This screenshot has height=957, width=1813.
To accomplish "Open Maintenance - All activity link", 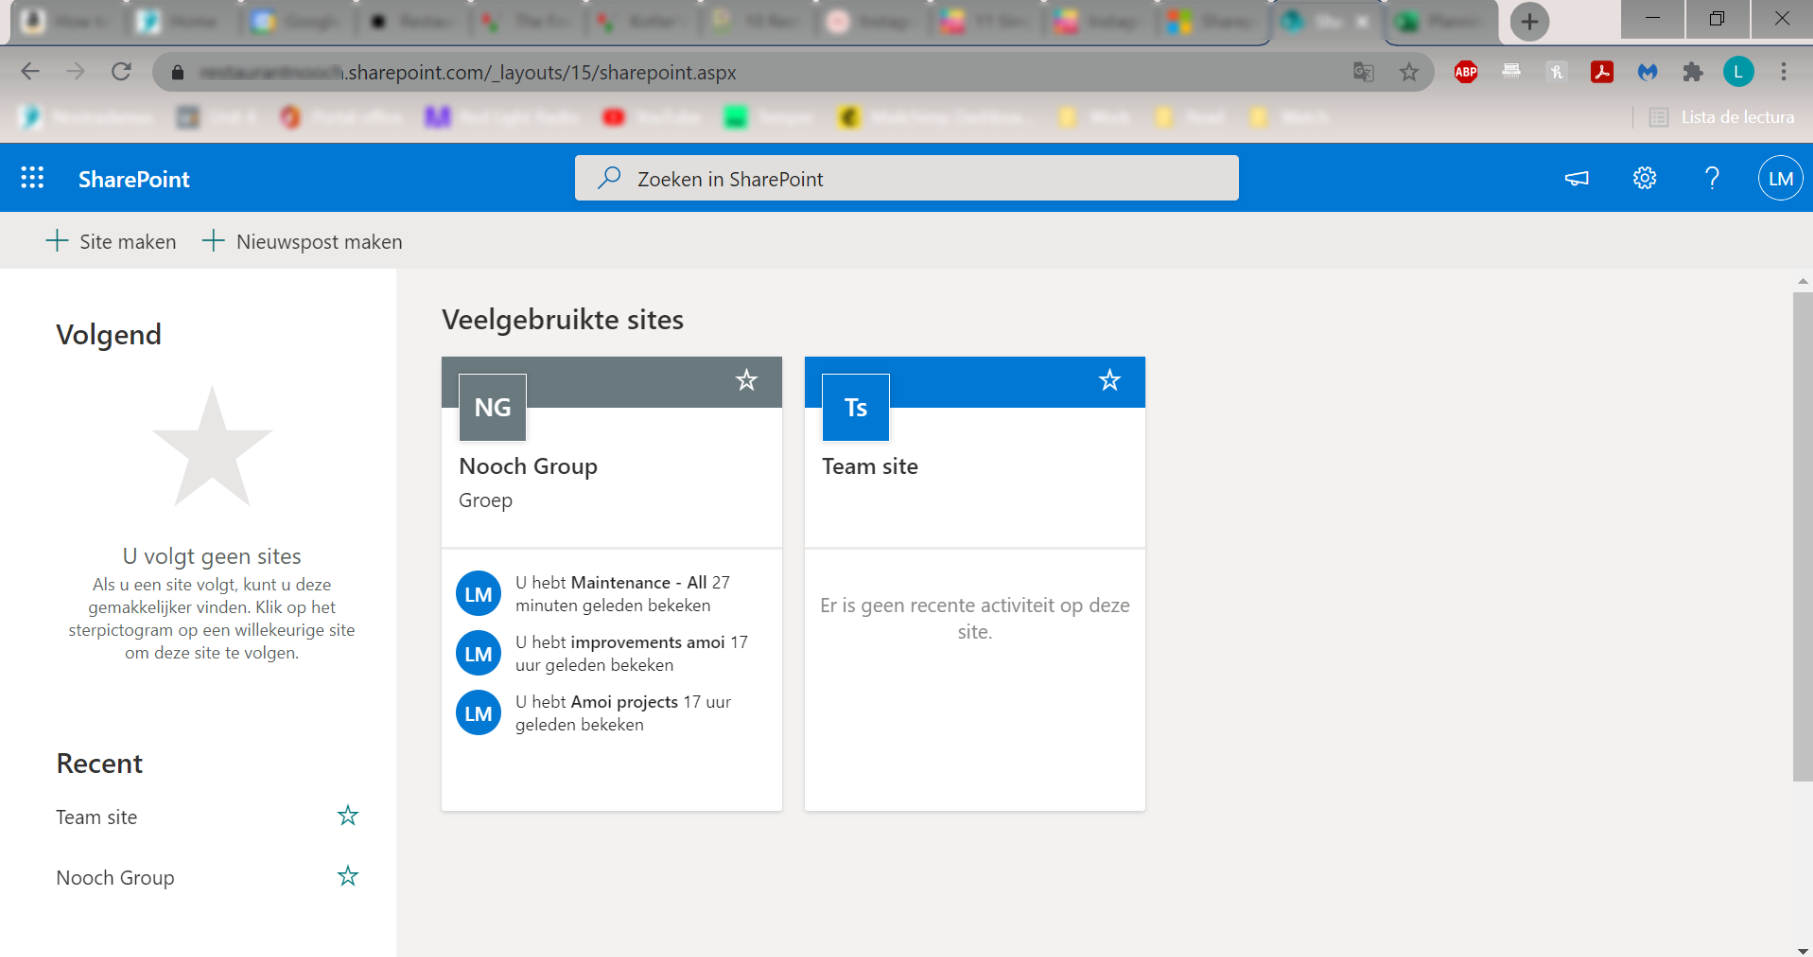I will 639,582.
